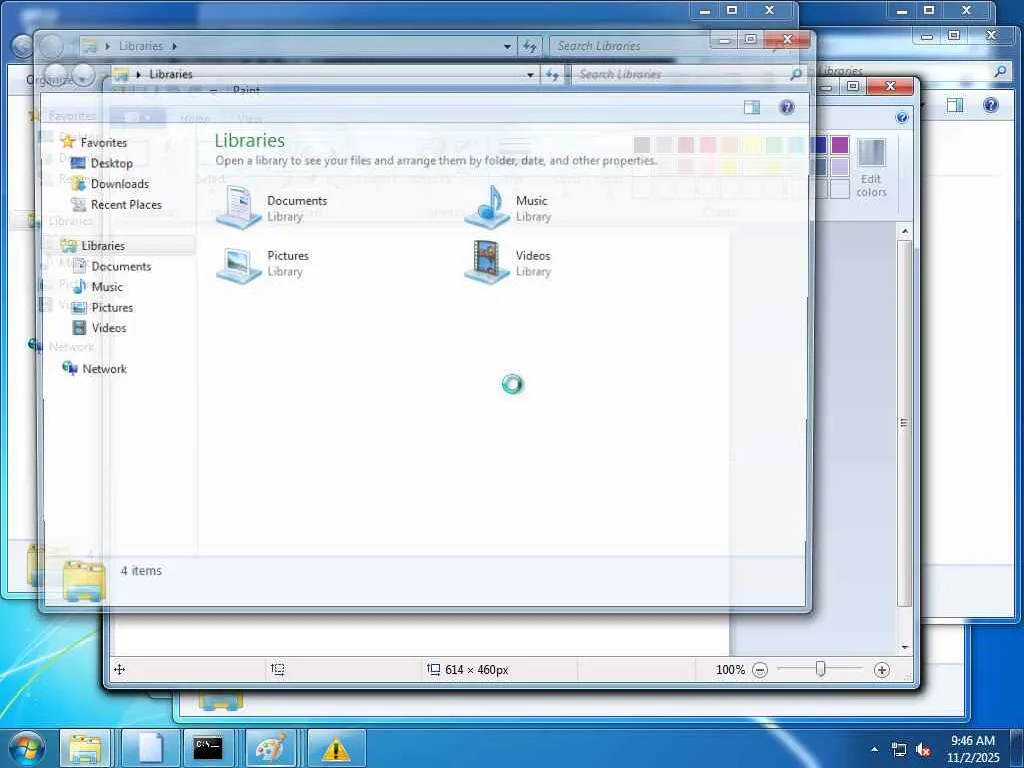Open the Music library icon in the file list
The height and width of the screenshot is (768, 1024).
tap(487, 207)
